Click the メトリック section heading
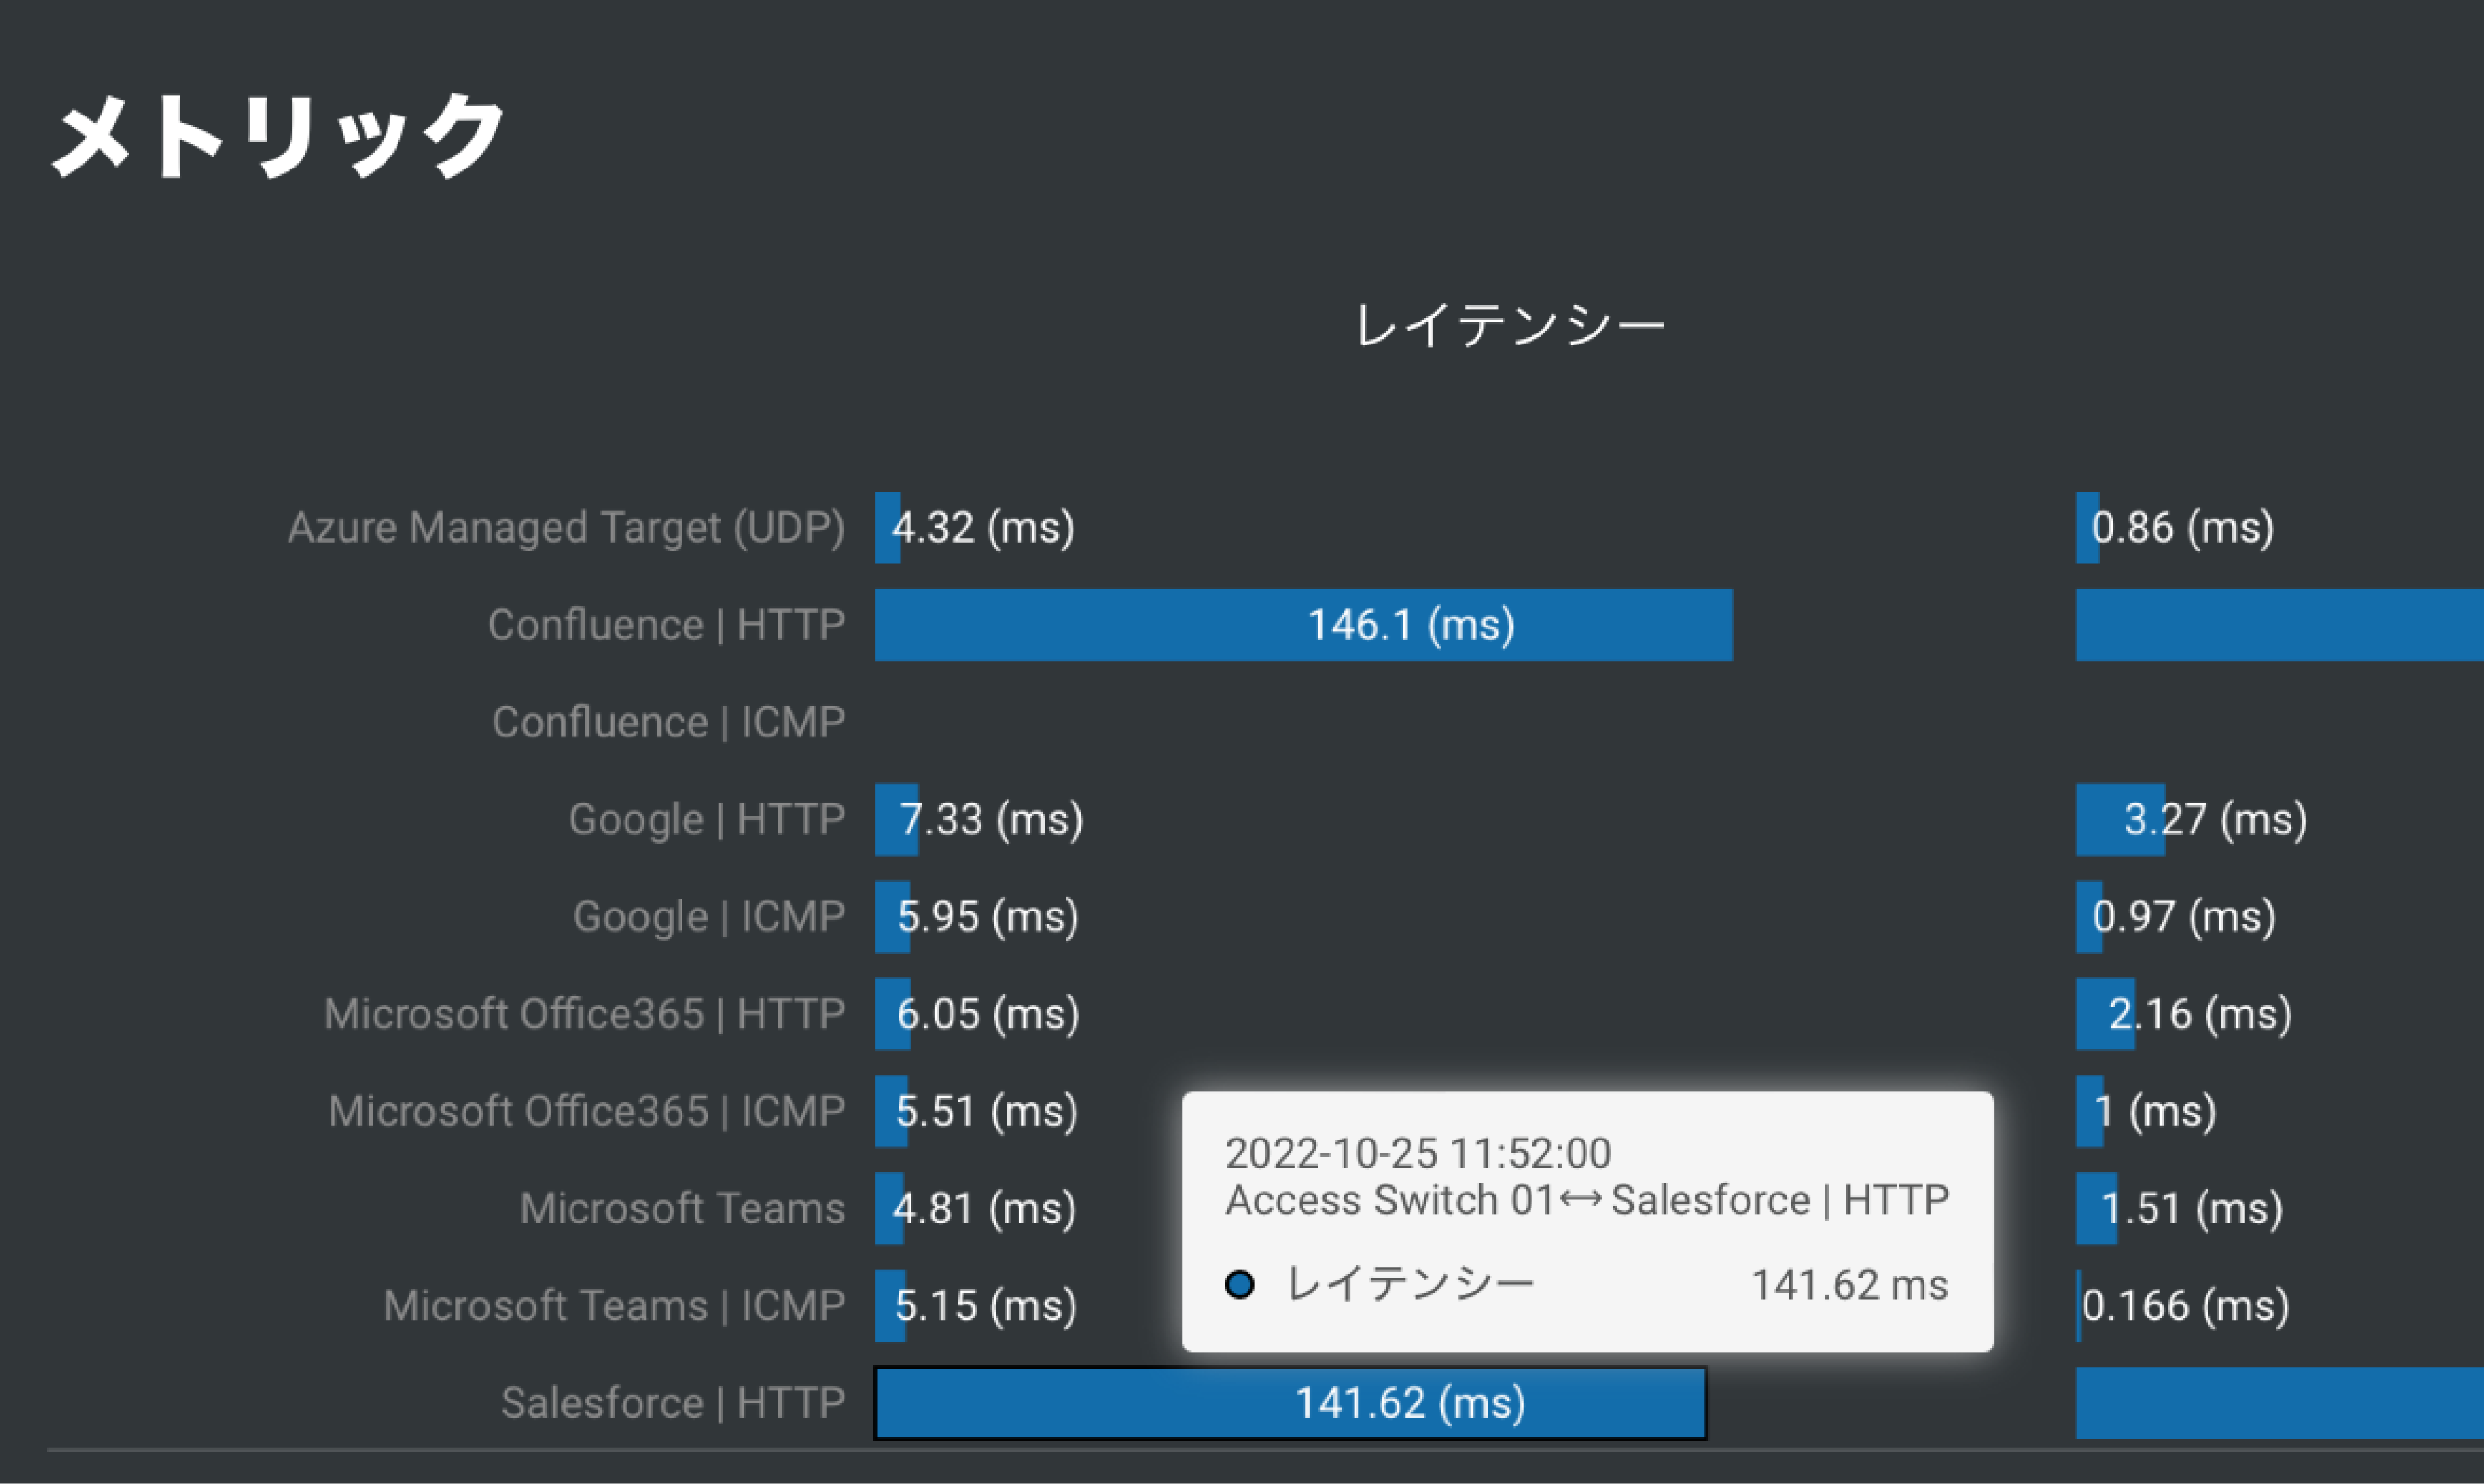2484x1484 pixels. [278, 135]
